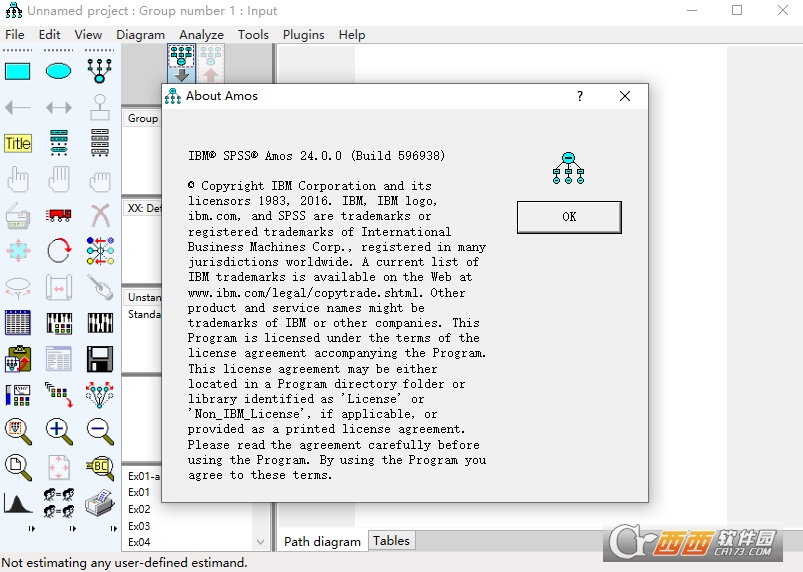Open the Tools menu
This screenshot has height=572, width=803.
tap(253, 35)
